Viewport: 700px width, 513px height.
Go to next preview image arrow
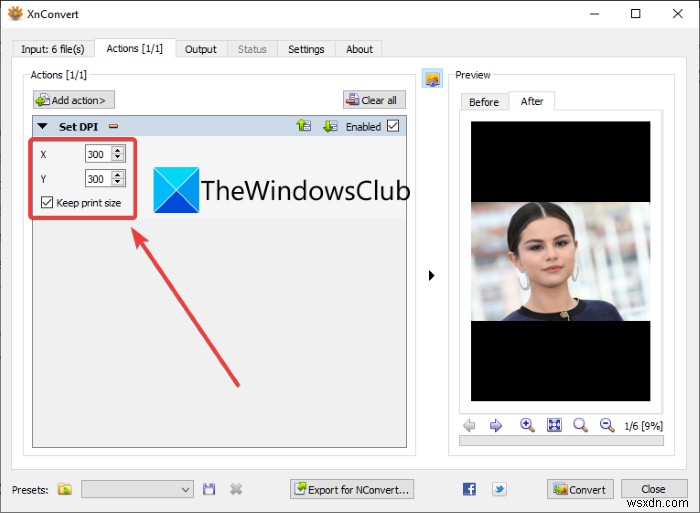(x=496, y=425)
